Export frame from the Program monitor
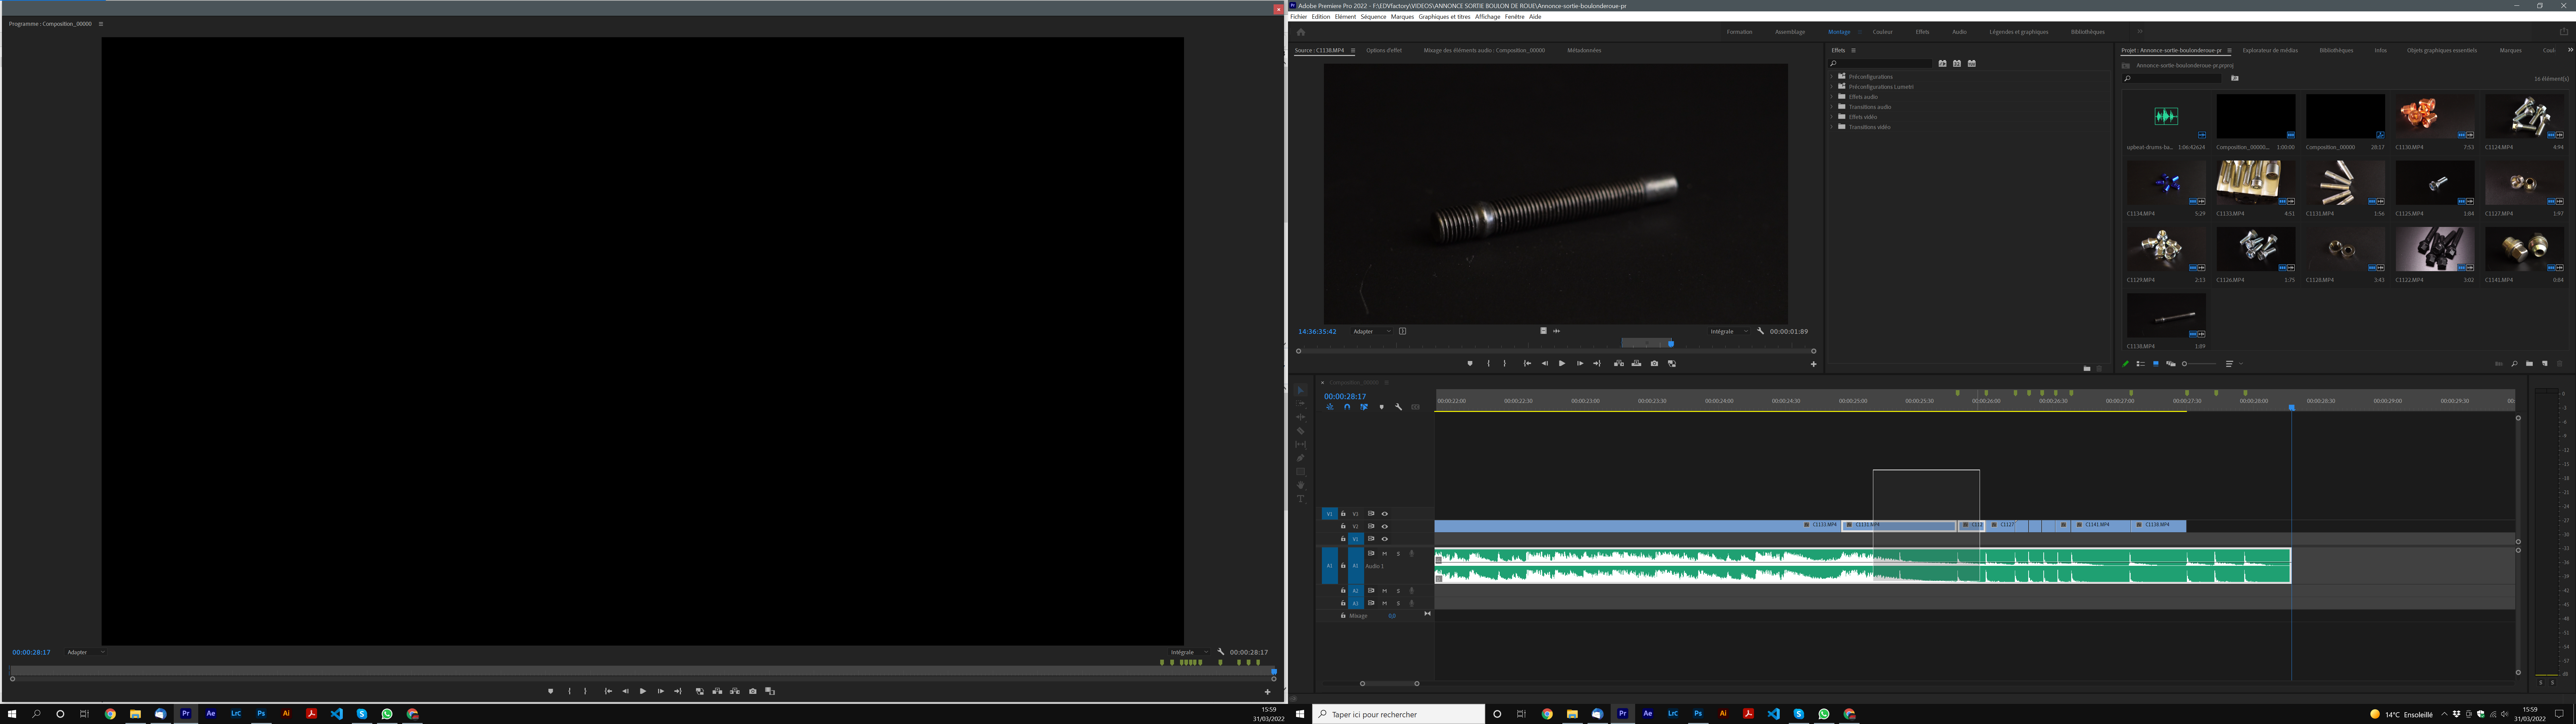 [753, 691]
